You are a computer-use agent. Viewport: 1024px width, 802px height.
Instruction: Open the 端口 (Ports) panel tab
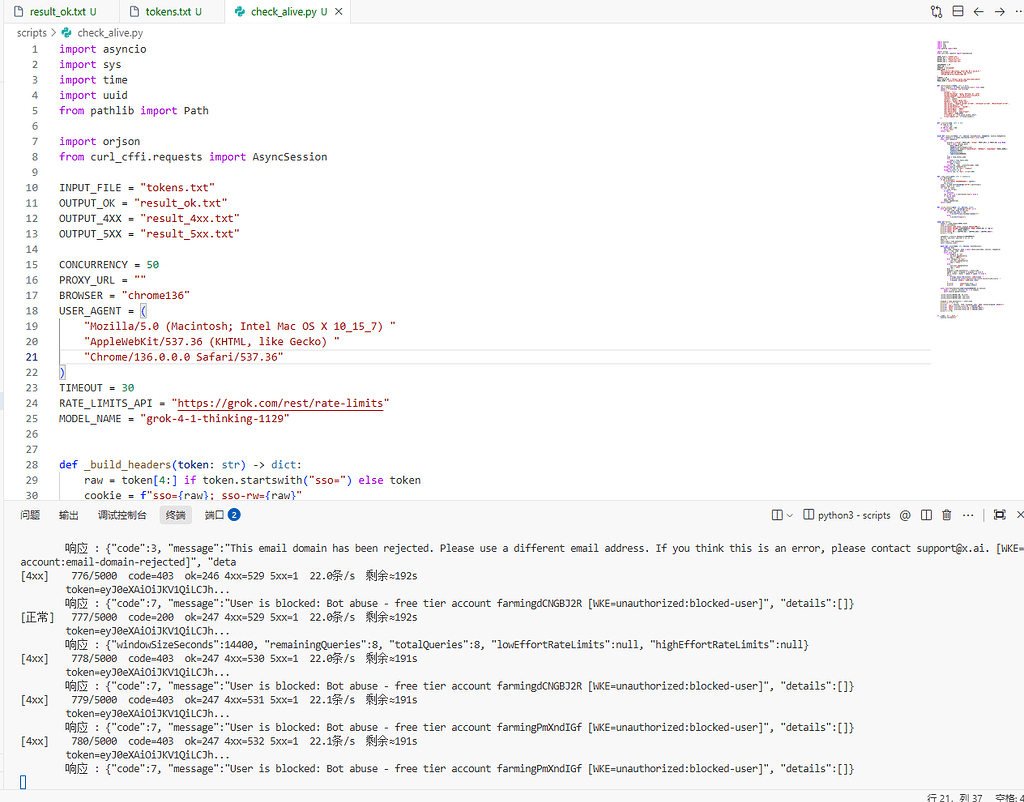222,515
